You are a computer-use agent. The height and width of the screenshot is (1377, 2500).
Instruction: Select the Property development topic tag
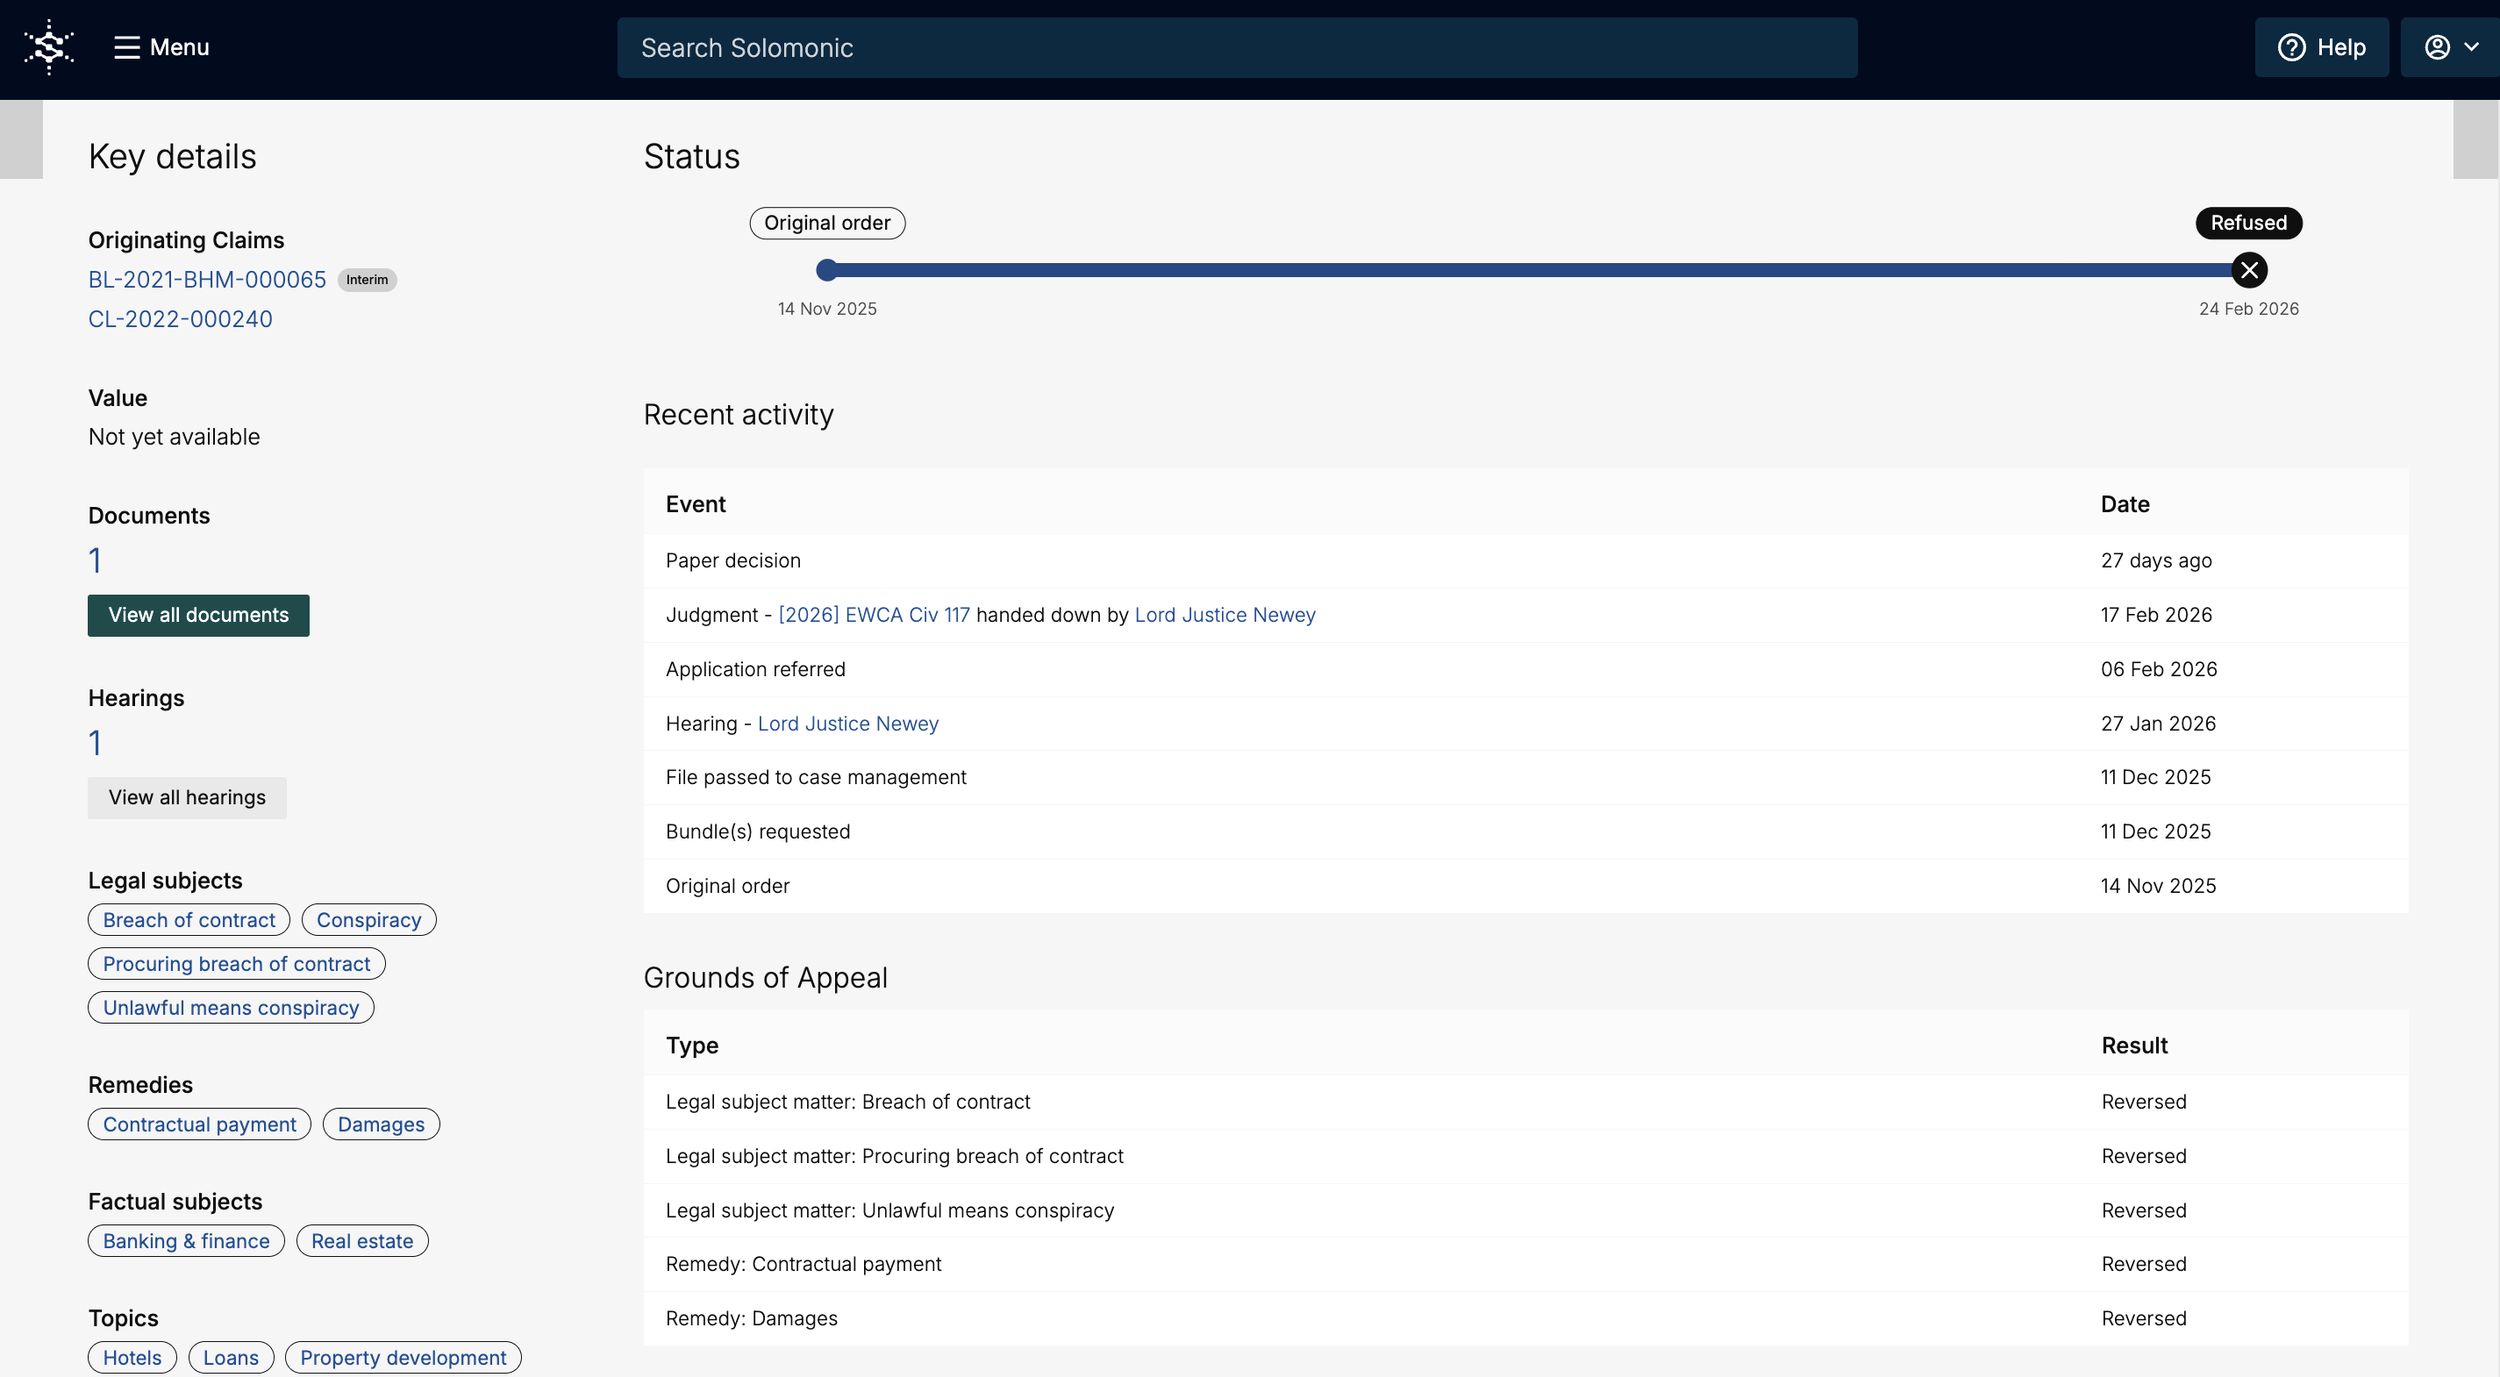coord(403,1357)
